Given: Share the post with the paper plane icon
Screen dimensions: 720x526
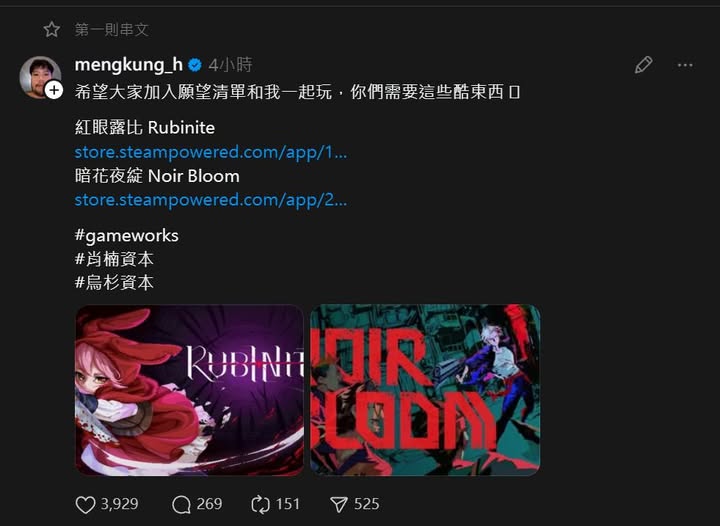Looking at the screenshot, I should 339,504.
